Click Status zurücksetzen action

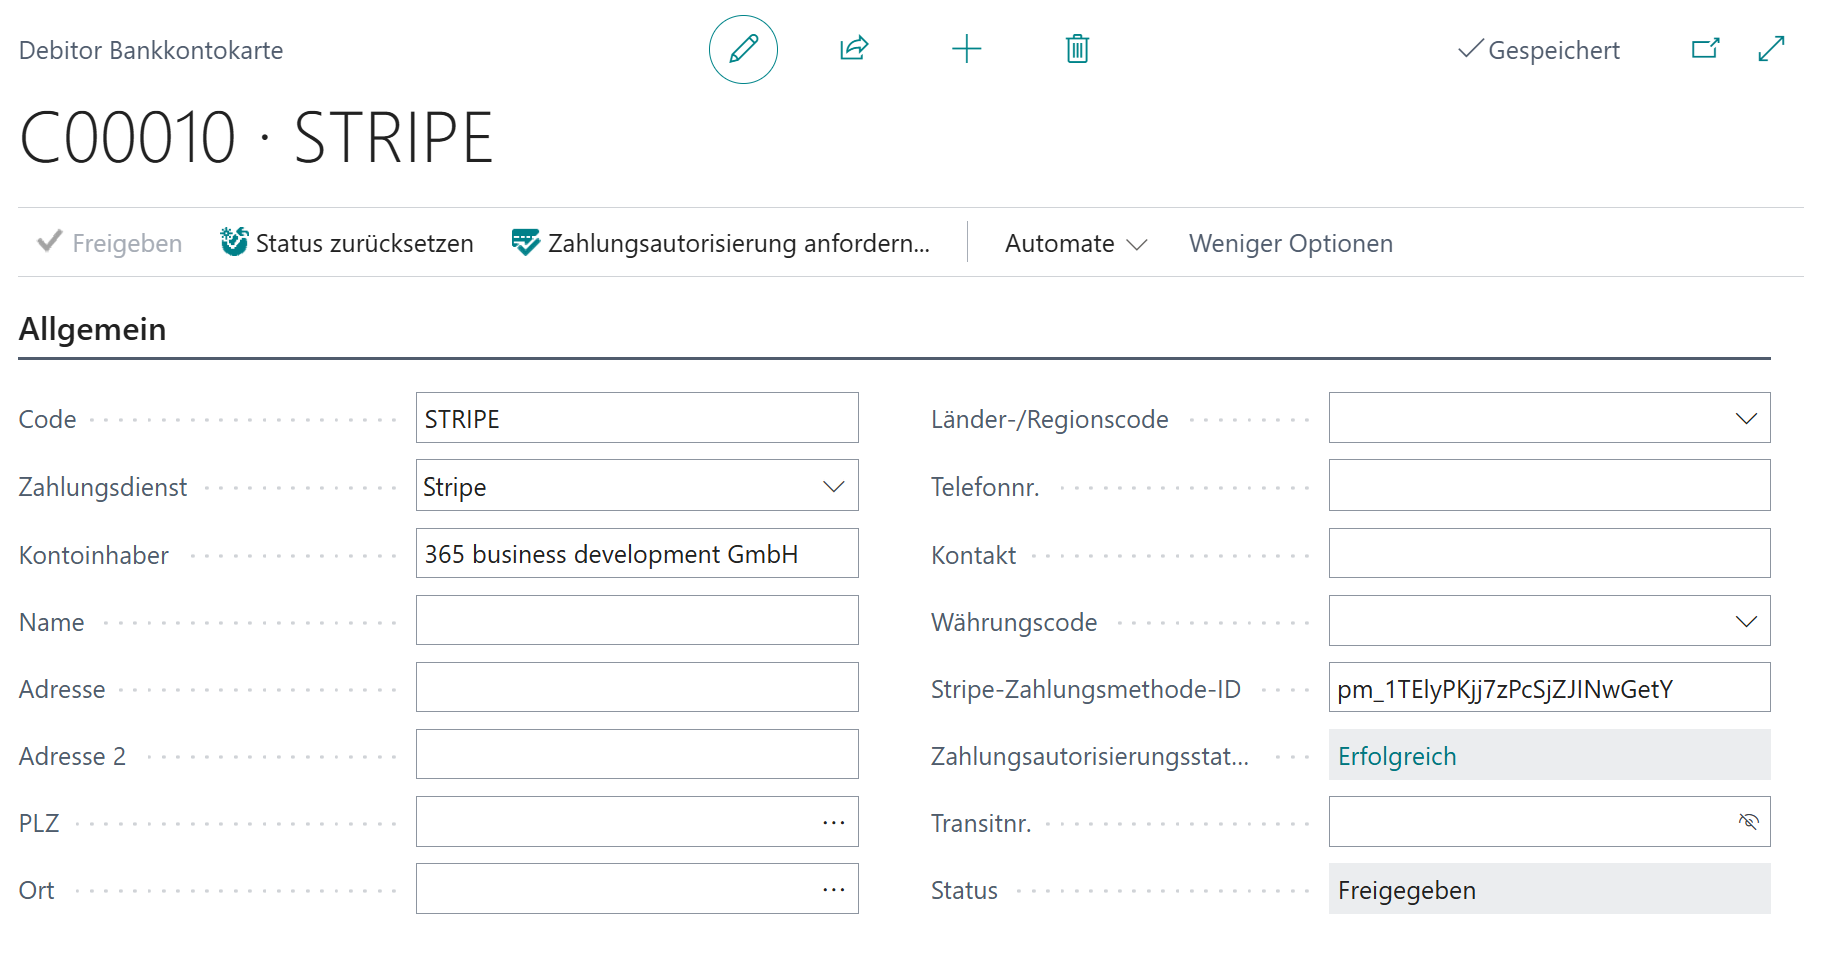[x=347, y=243]
